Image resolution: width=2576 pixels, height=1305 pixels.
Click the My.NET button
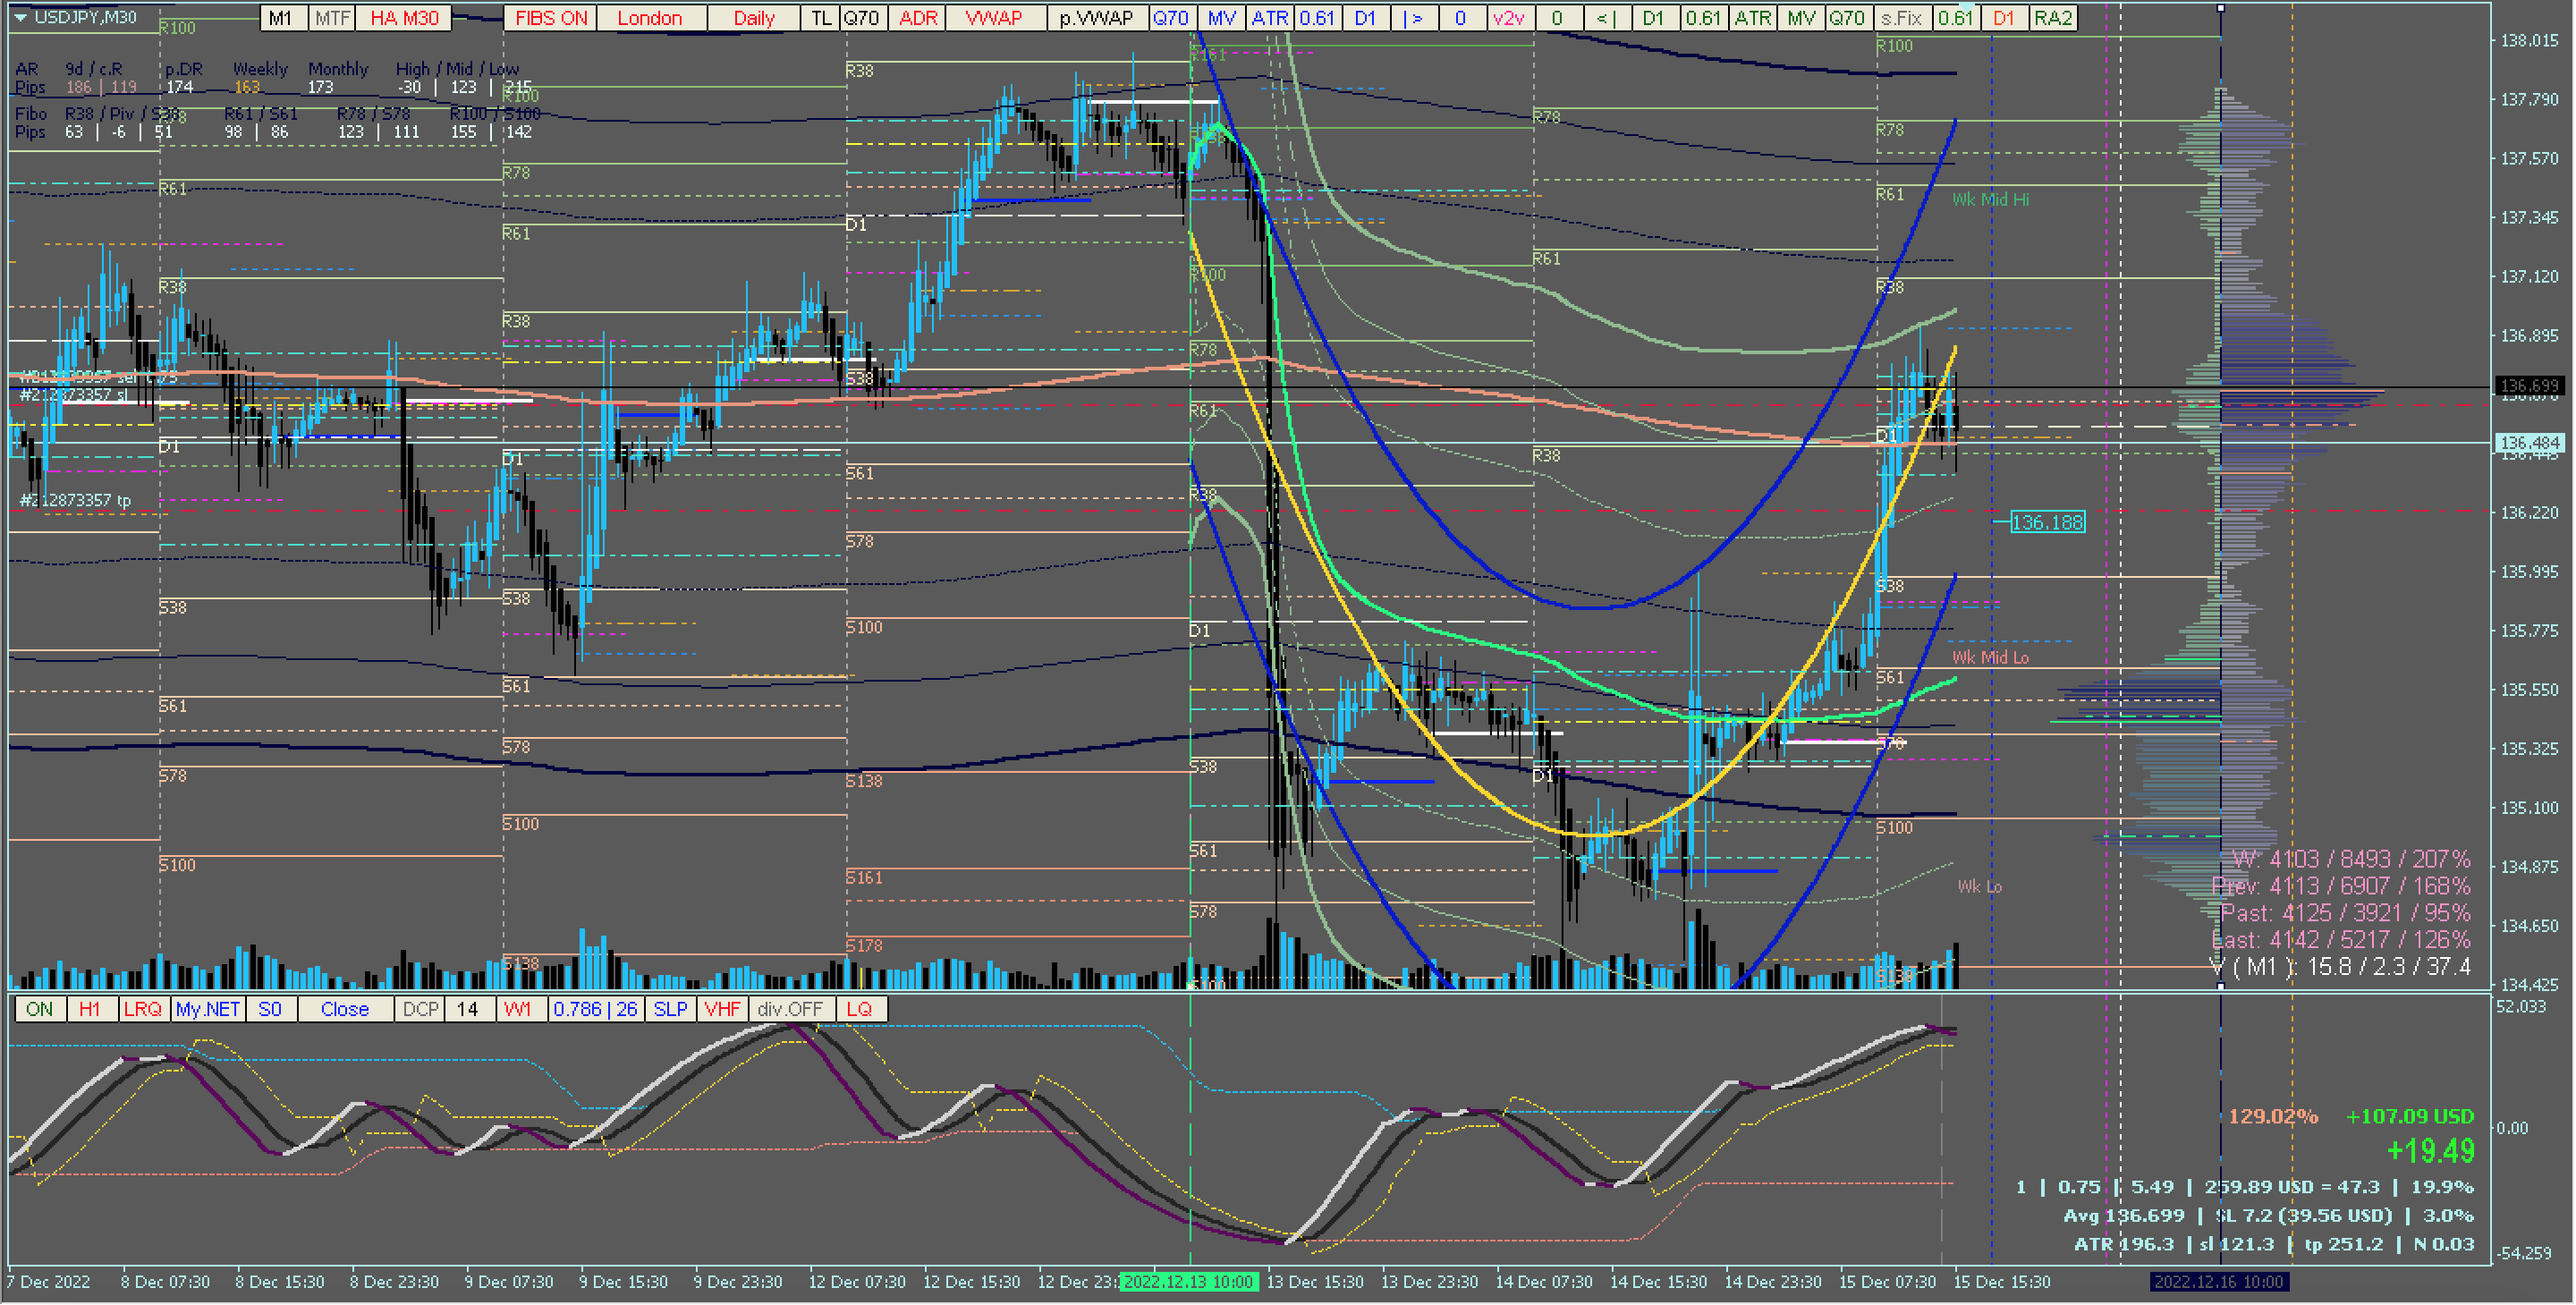pyautogui.click(x=208, y=1010)
